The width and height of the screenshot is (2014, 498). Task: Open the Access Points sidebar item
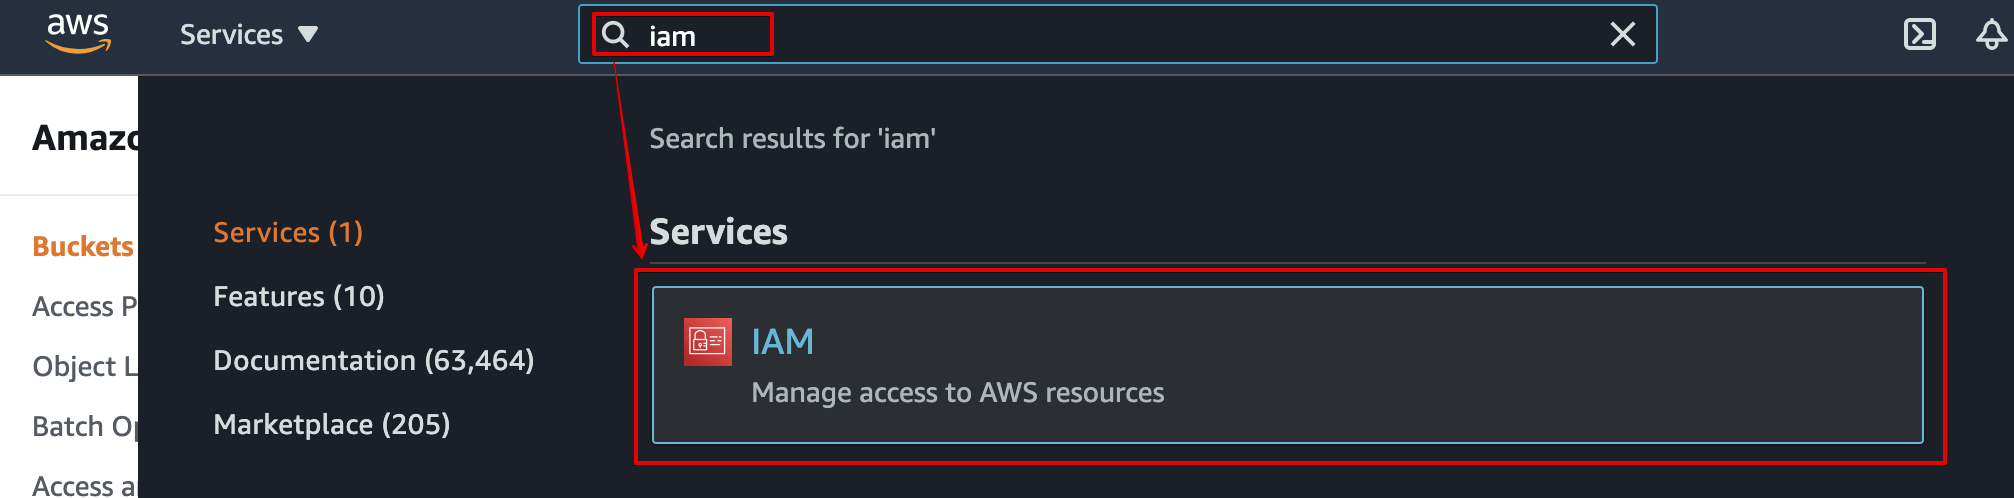click(84, 306)
